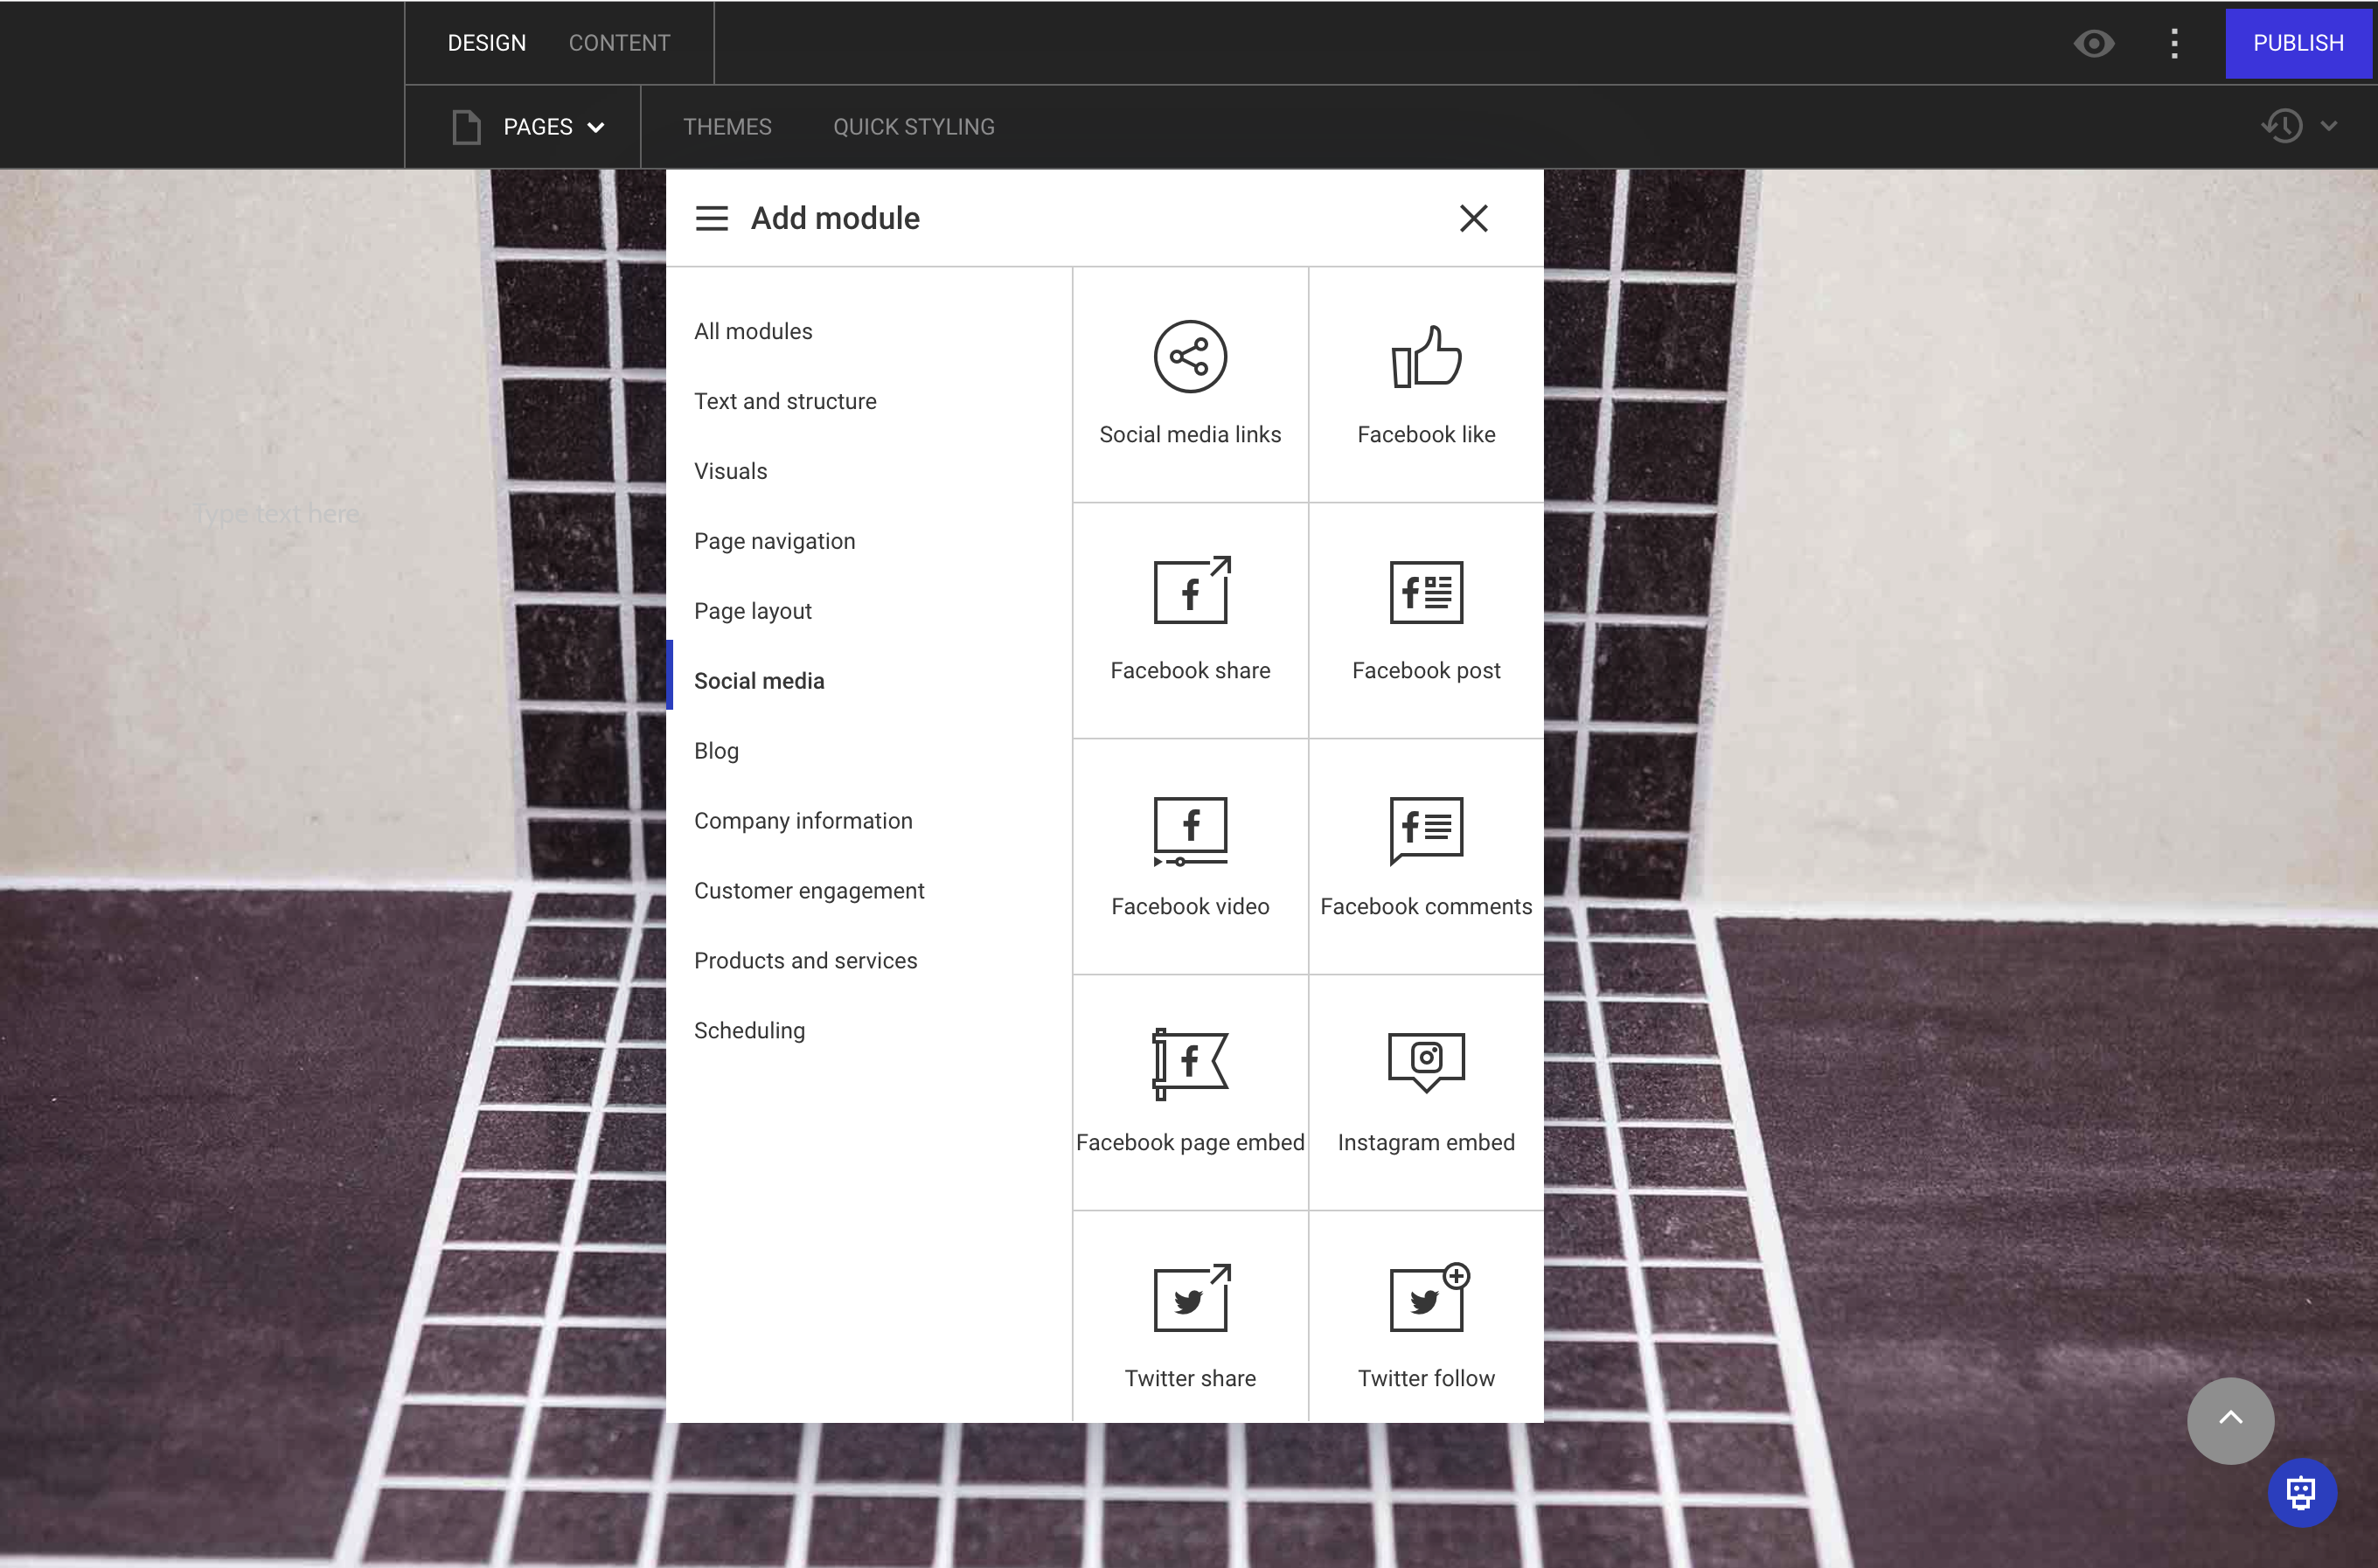
Task: Switch to the CONTENT tab
Action: pos(619,42)
